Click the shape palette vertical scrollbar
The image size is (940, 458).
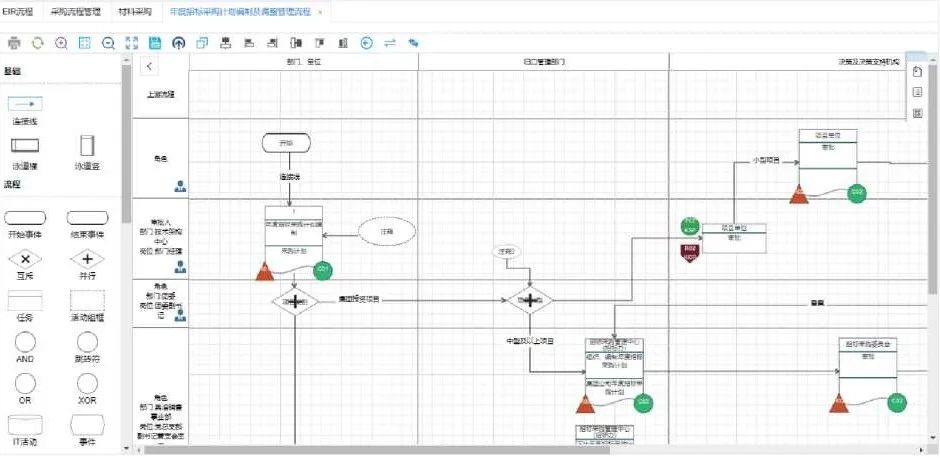click(126, 143)
